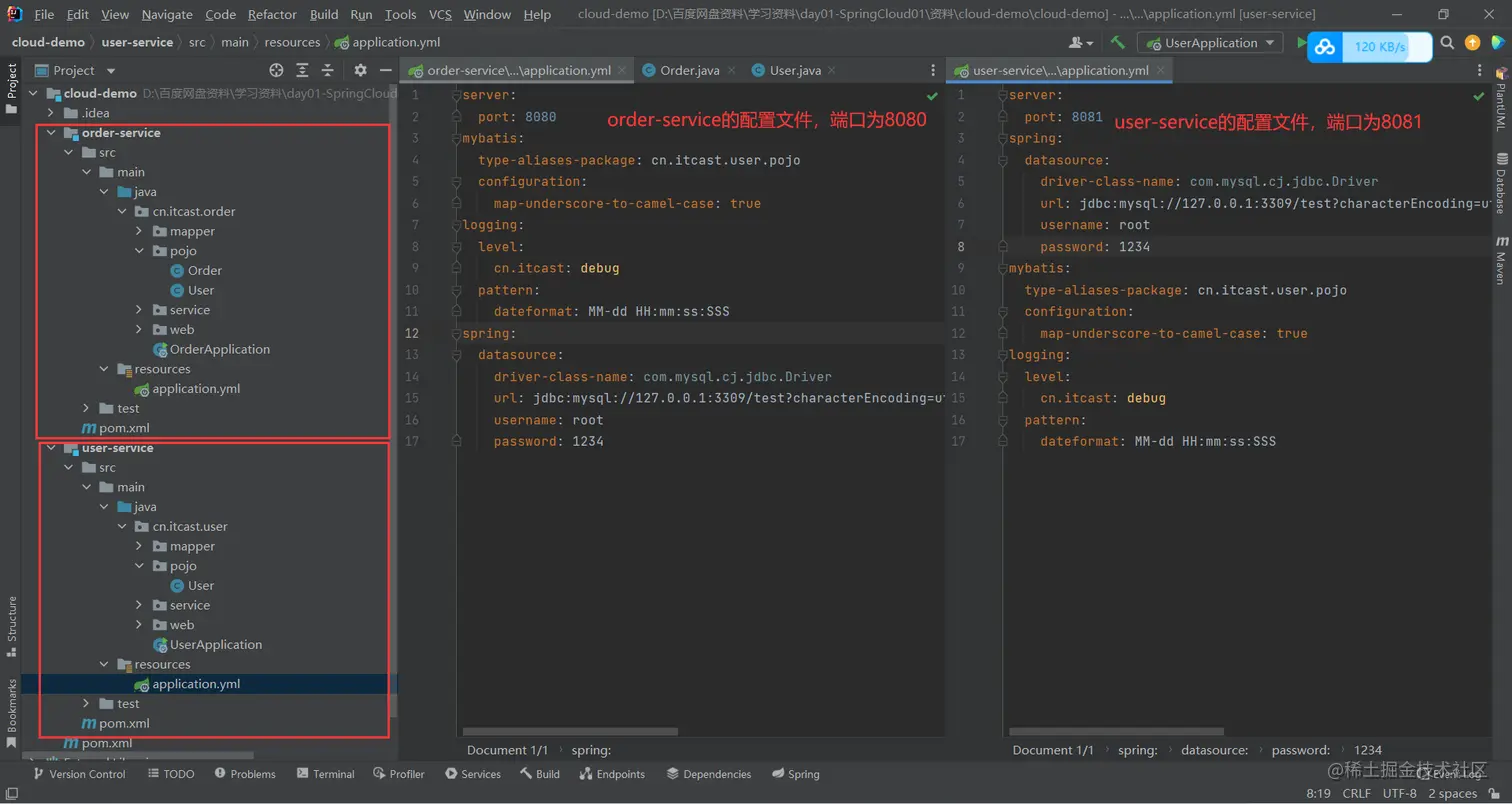Open the Build tool window
1512x804 pixels.
coord(540,774)
